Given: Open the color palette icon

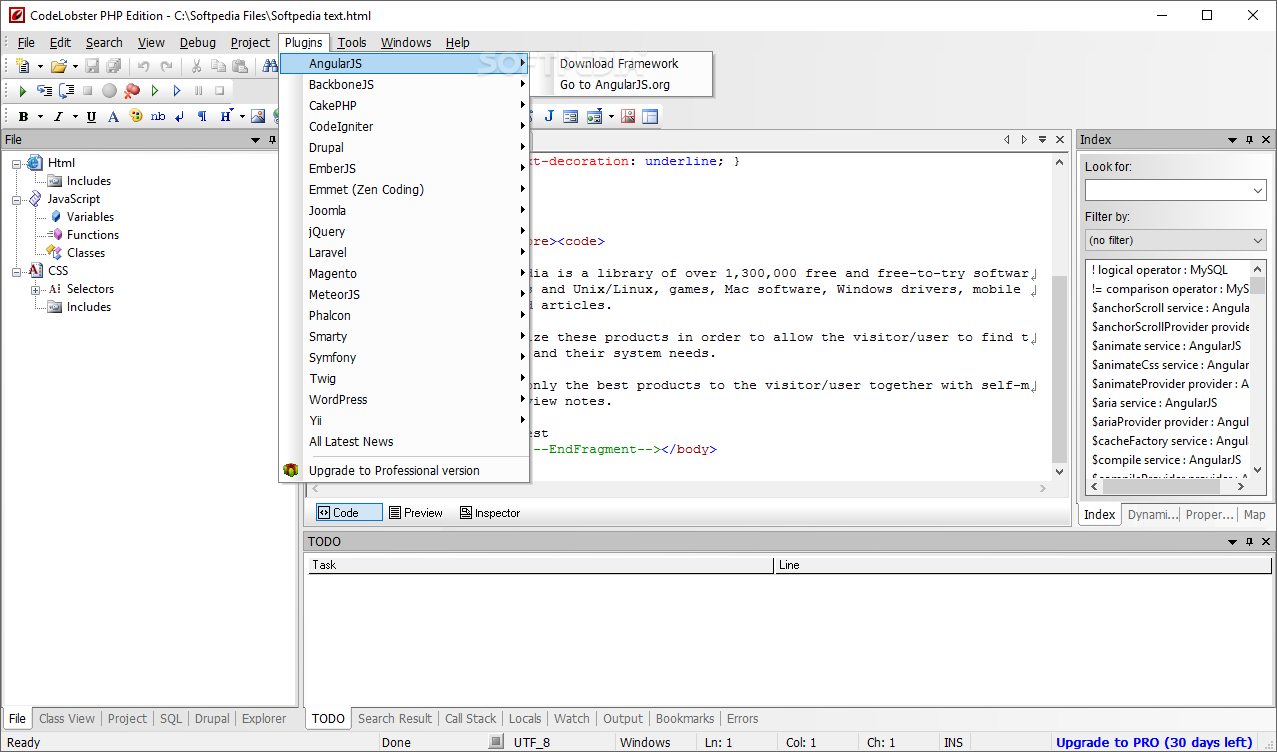Looking at the screenshot, I should 135,117.
